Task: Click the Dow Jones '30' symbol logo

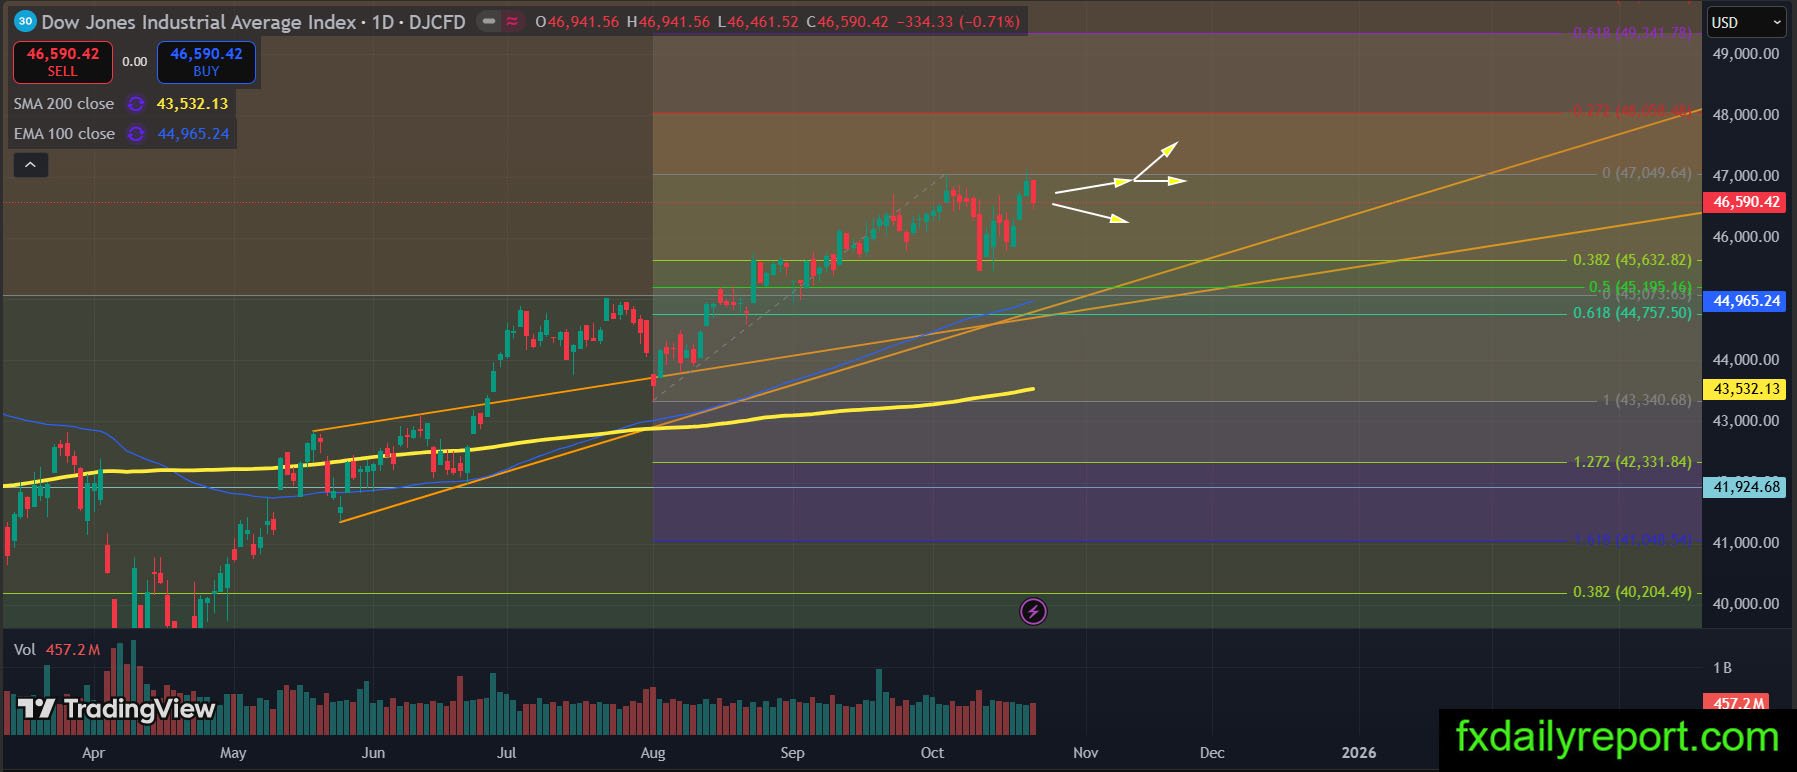Action: point(25,21)
